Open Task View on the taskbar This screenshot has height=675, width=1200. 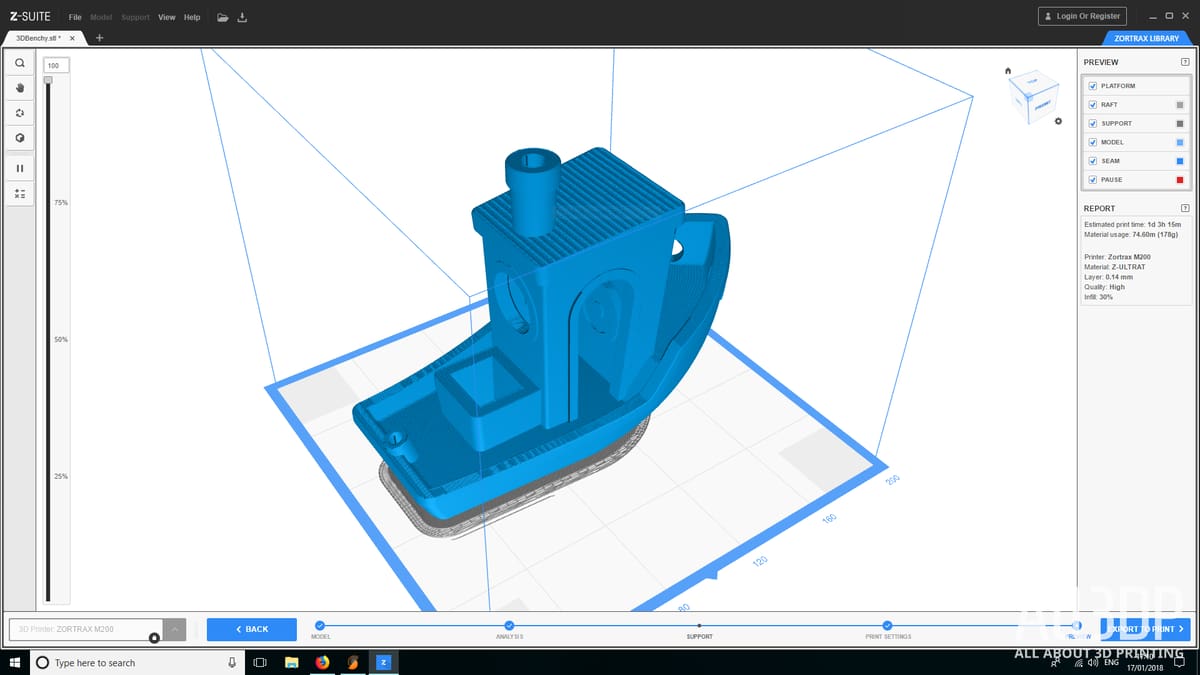pos(260,662)
